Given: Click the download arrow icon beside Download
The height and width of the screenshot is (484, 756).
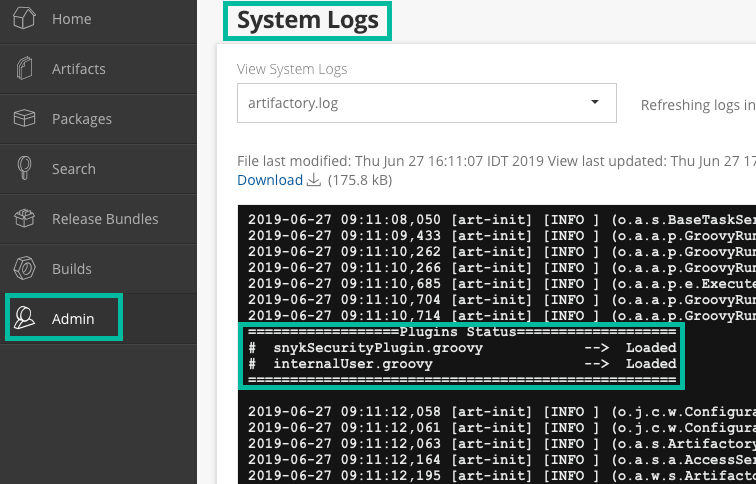Looking at the screenshot, I should (x=313, y=181).
